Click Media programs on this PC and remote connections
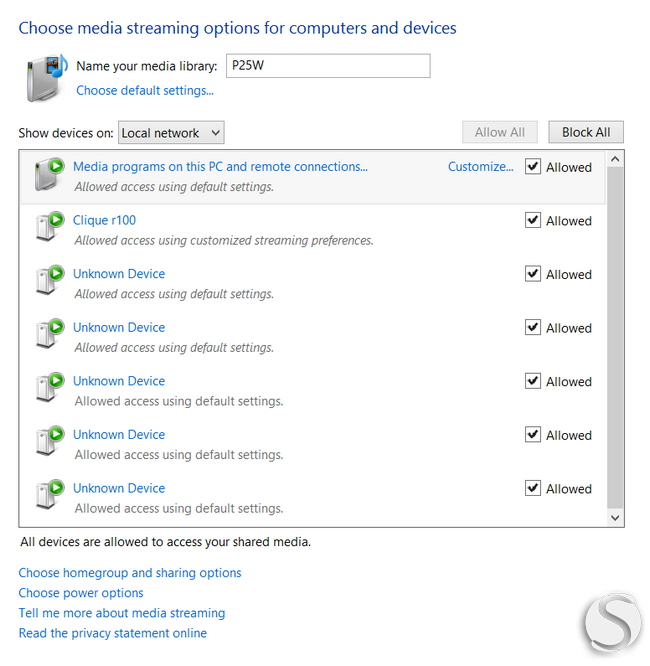Image resolution: width=650 pixels, height=666 pixels. click(x=220, y=166)
